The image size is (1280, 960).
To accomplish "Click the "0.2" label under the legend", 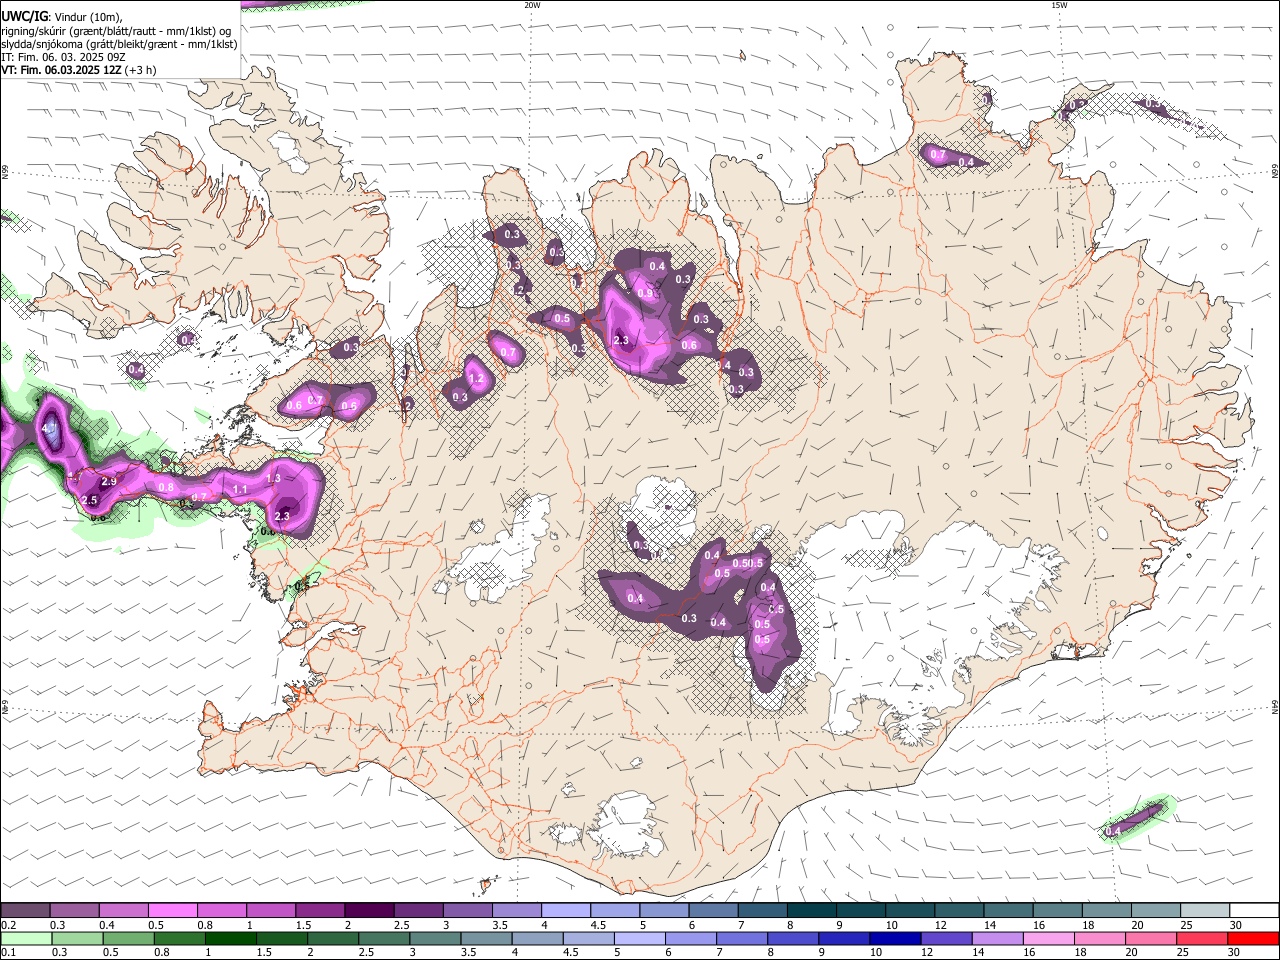I will tap(8, 925).
